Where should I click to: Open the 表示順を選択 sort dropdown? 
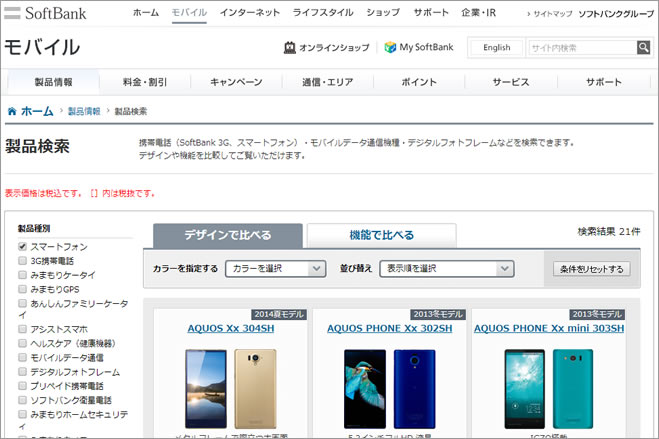pos(447,268)
